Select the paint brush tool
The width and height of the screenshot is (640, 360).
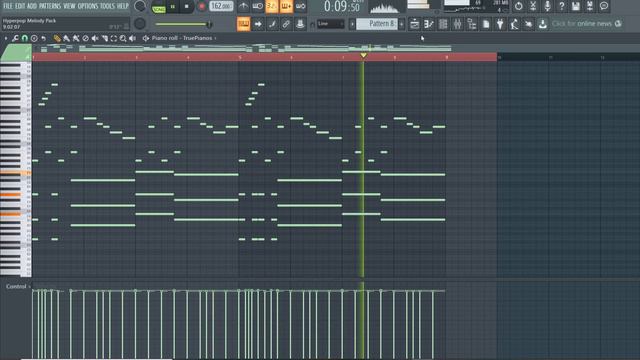pos(67,38)
